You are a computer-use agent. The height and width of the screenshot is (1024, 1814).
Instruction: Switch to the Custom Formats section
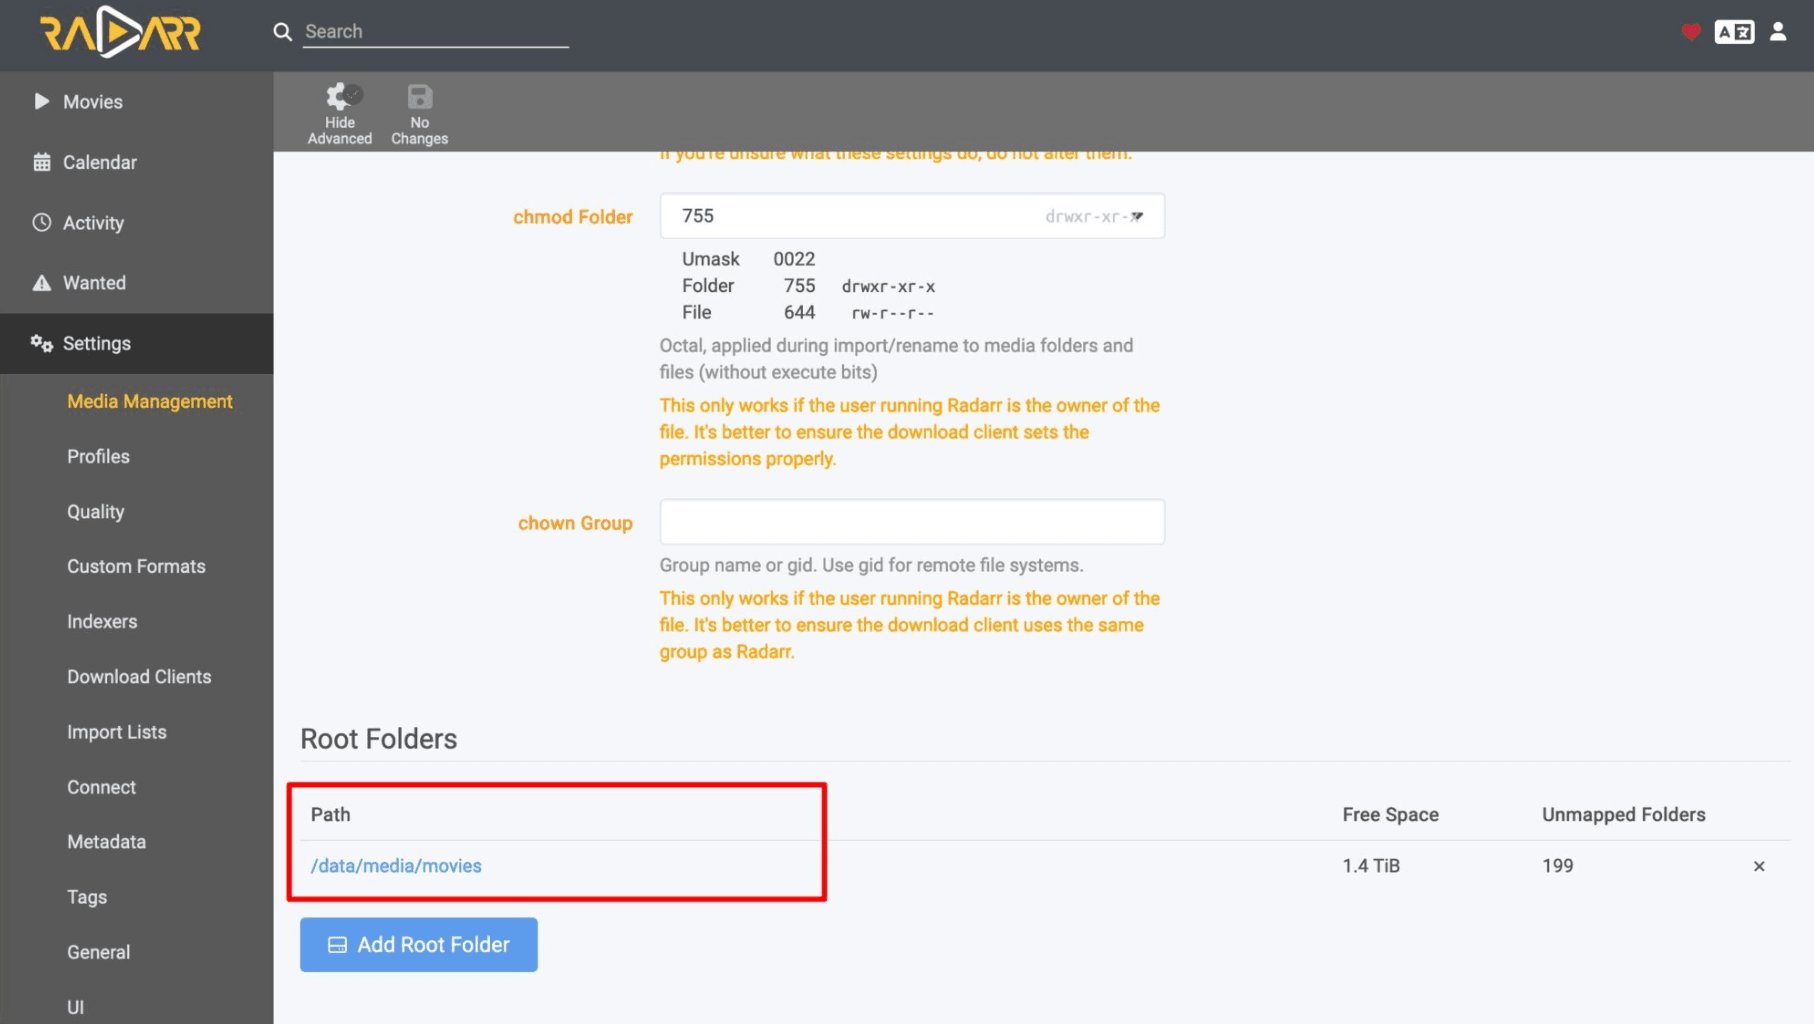pos(136,566)
